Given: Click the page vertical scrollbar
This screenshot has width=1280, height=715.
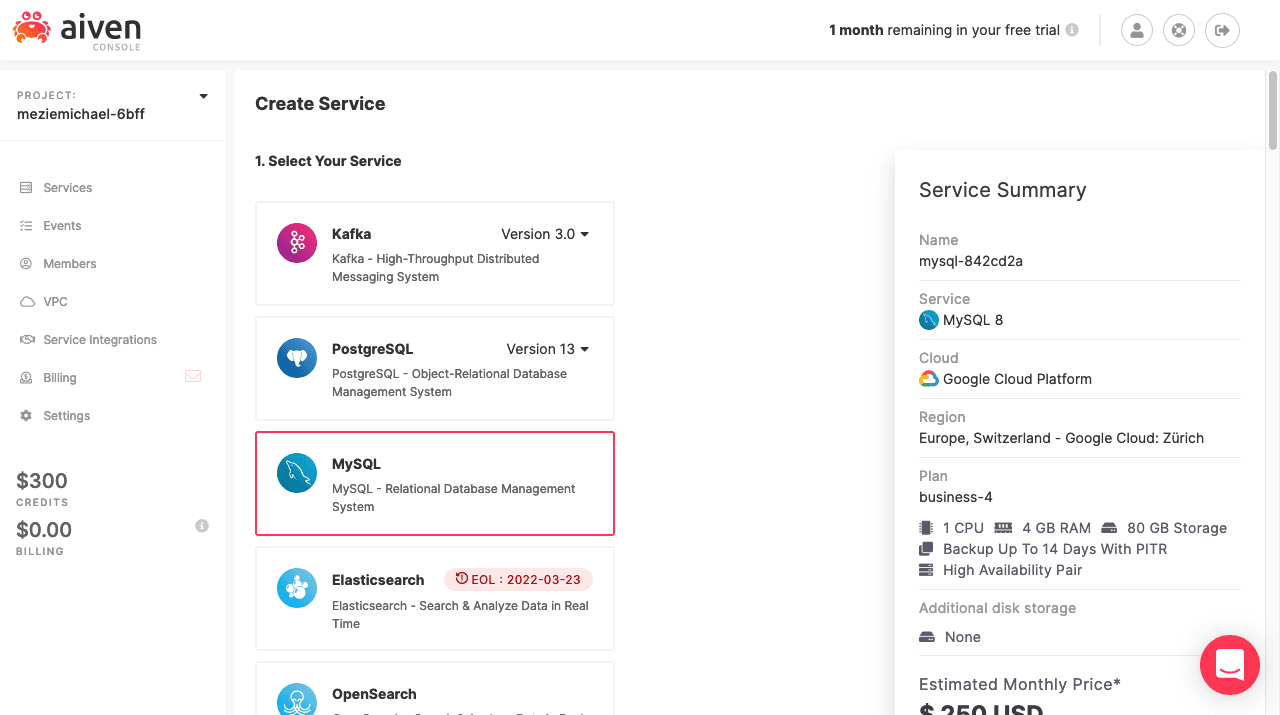Looking at the screenshot, I should tap(1272, 110).
